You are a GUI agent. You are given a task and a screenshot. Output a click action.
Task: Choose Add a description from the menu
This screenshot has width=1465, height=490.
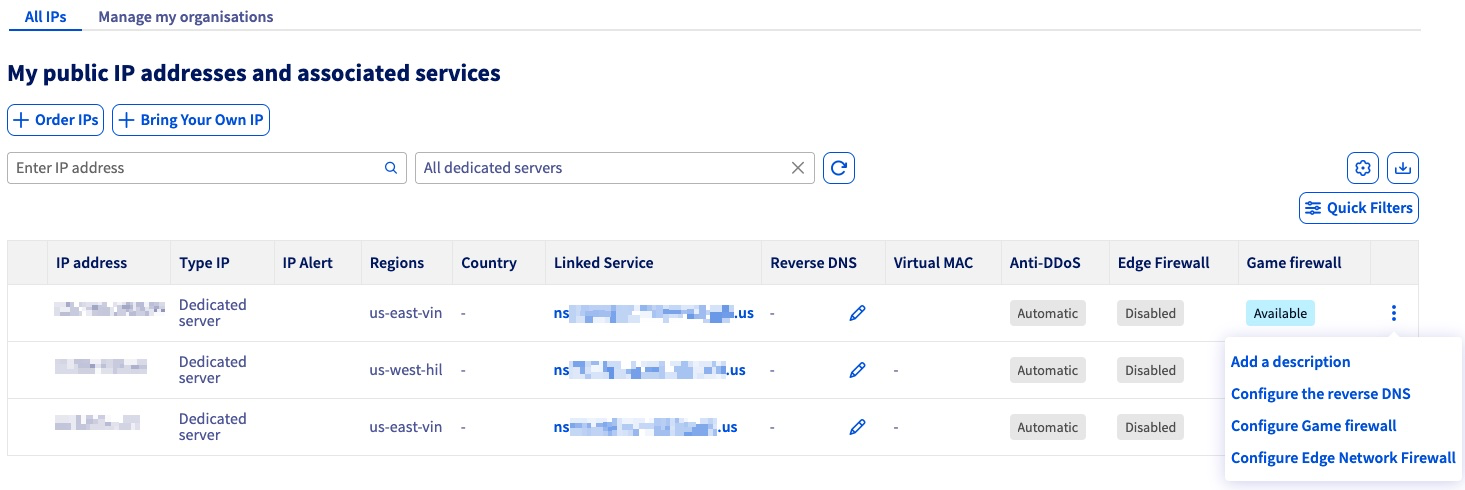[x=1291, y=362]
